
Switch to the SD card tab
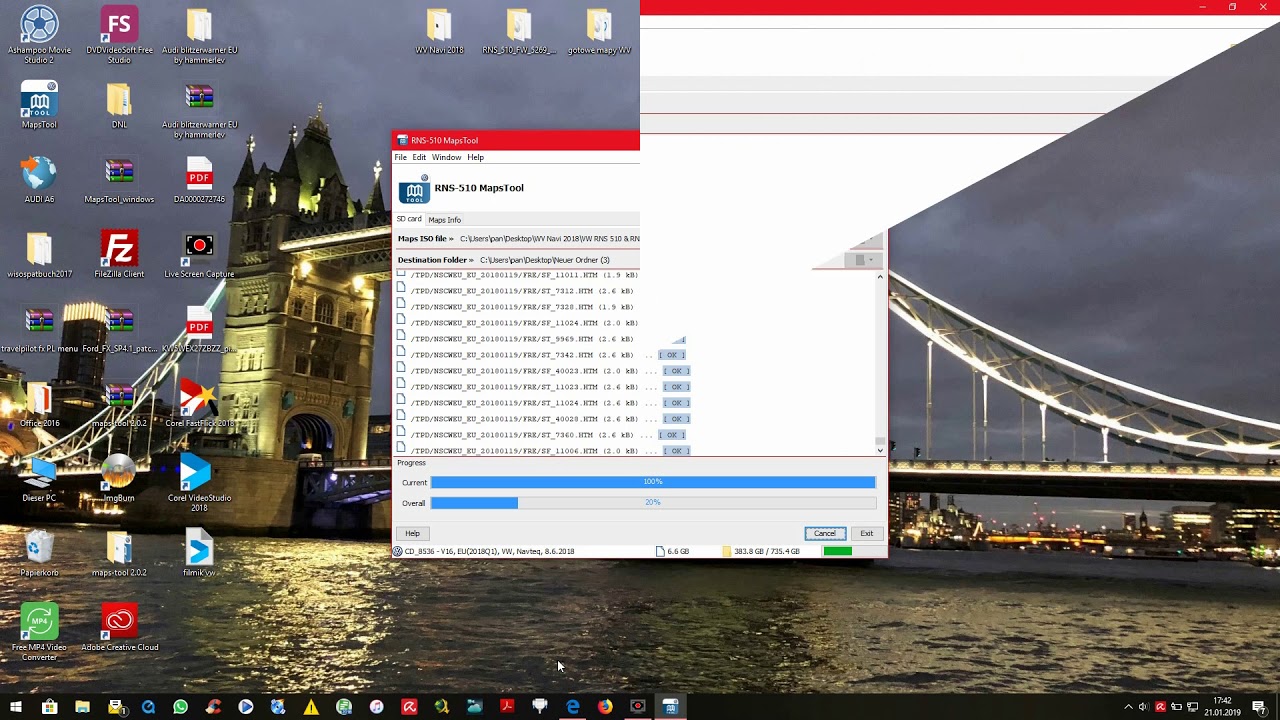click(409, 219)
